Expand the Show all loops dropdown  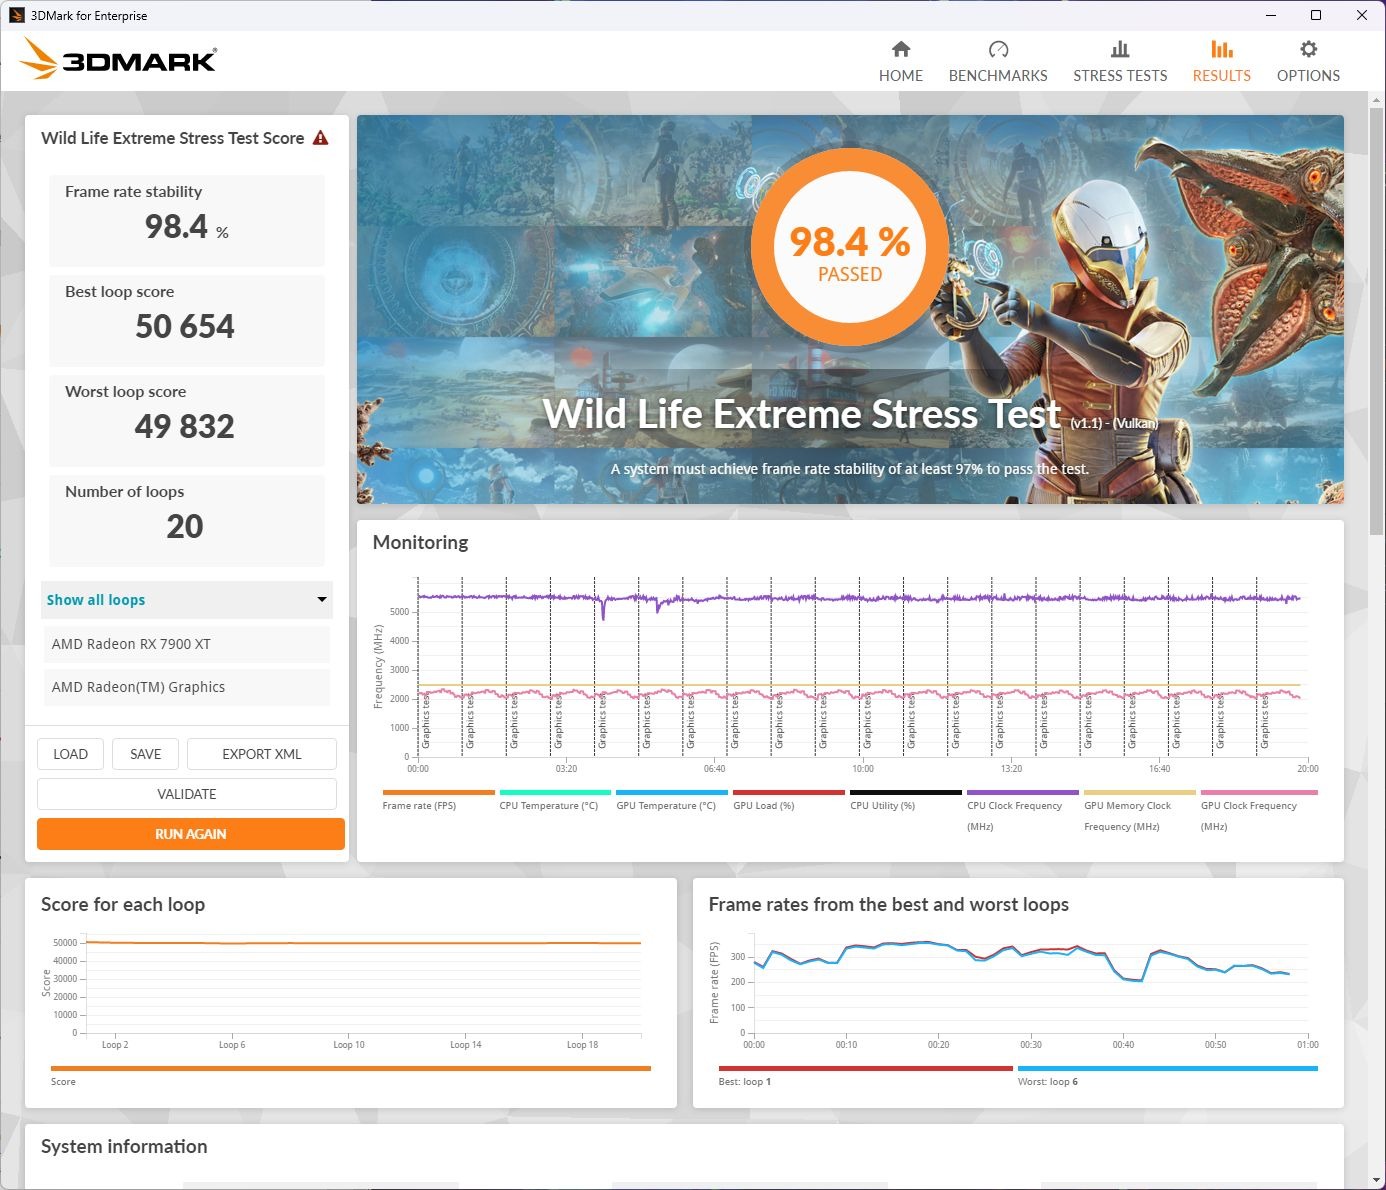[187, 600]
